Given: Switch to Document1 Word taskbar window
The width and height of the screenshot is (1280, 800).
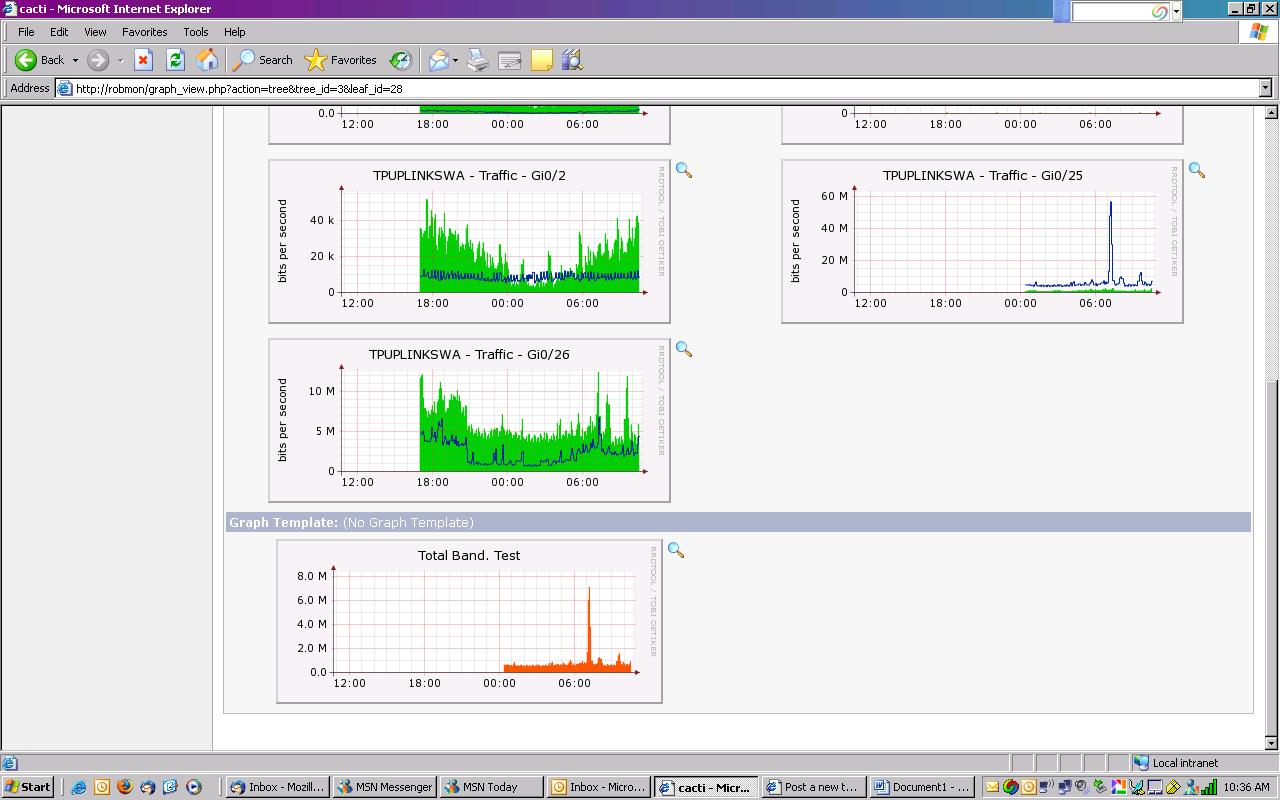Looking at the screenshot, I should point(921,787).
